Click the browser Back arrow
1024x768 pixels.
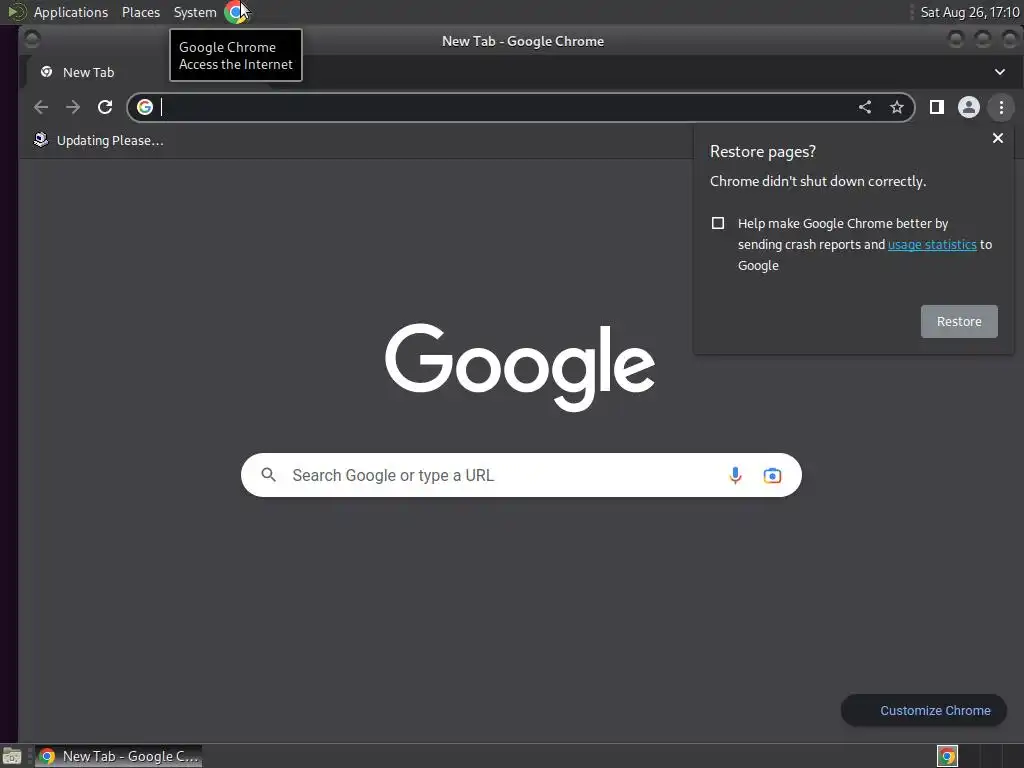pyautogui.click(x=40, y=107)
